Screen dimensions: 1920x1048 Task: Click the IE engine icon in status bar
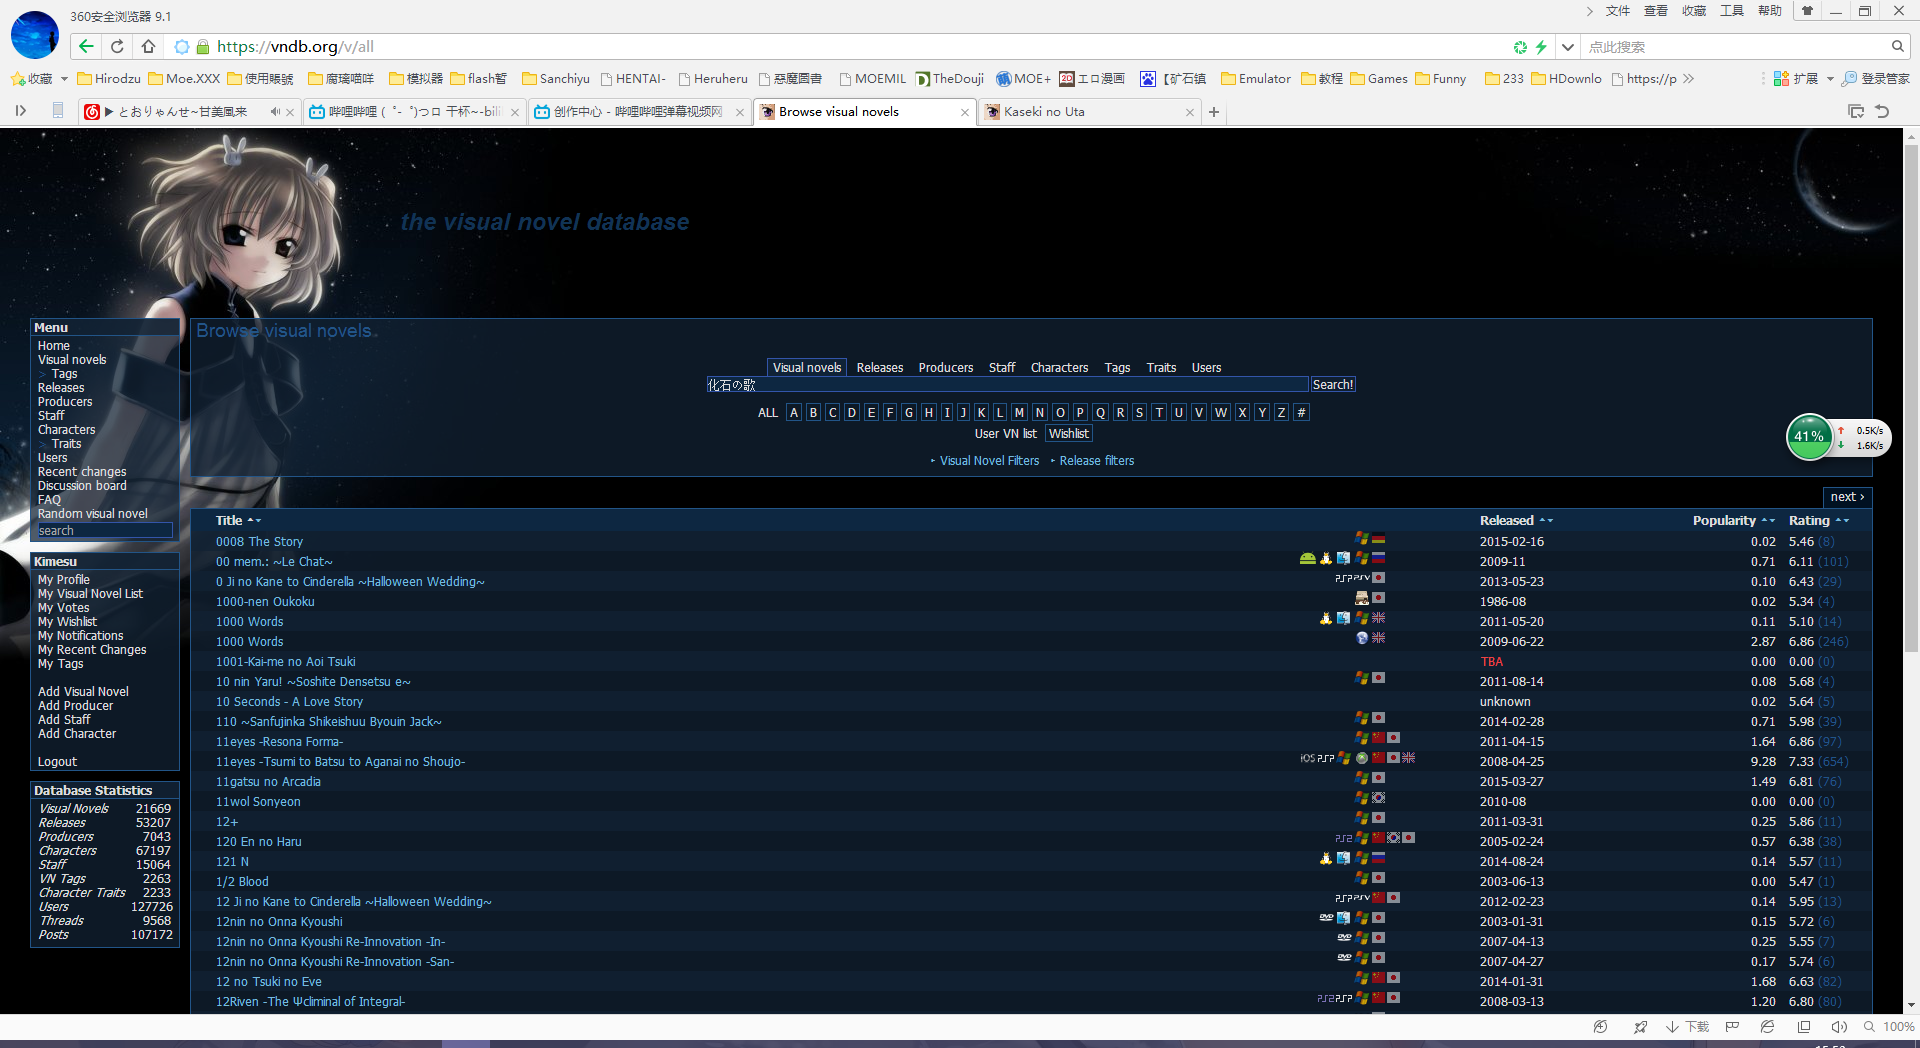click(x=1768, y=1027)
